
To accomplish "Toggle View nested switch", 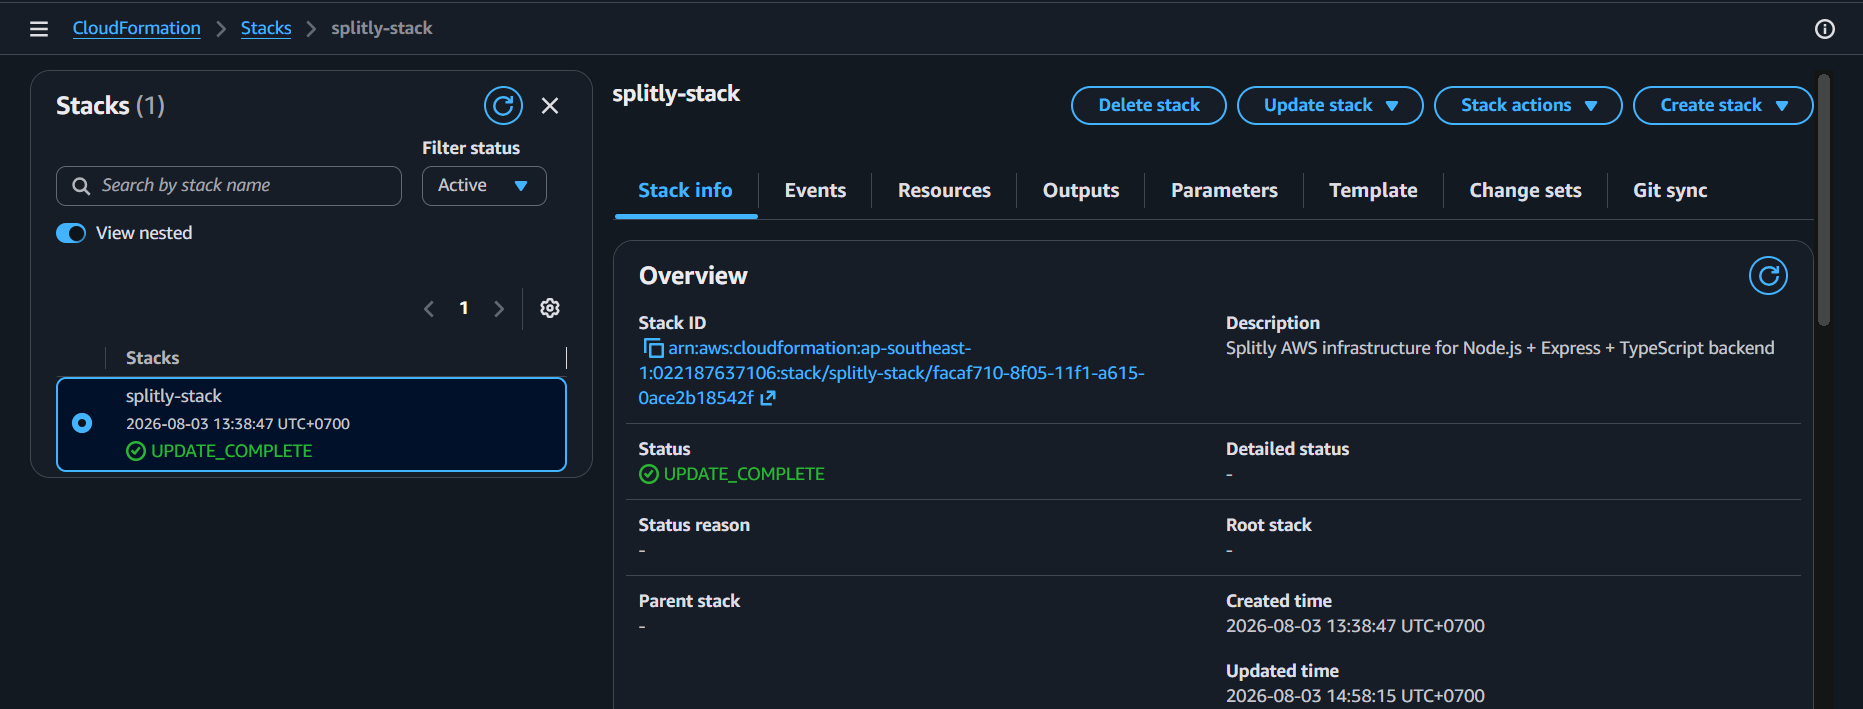I will coord(71,233).
